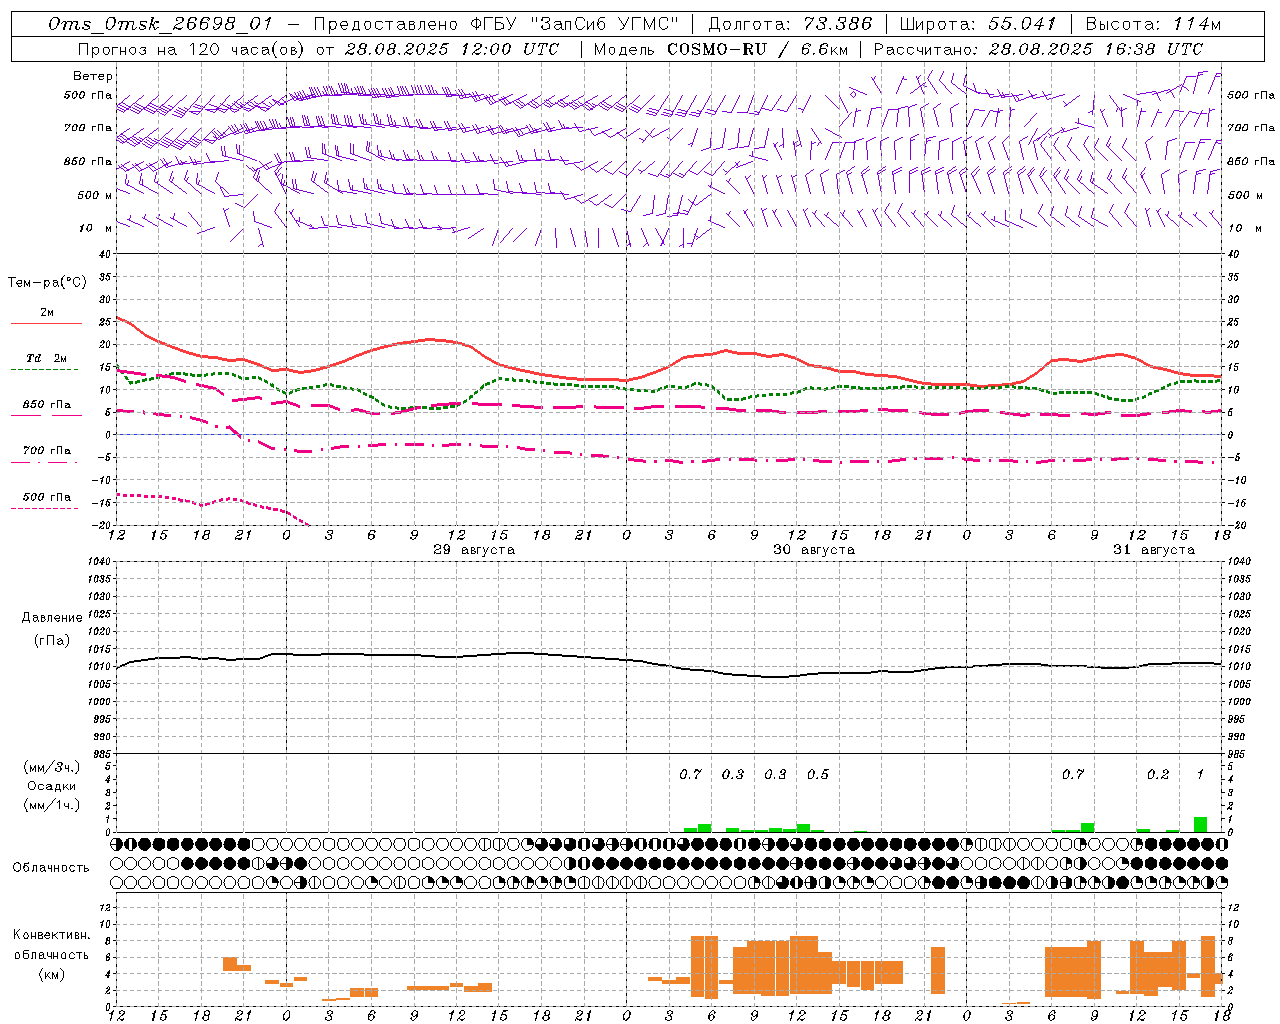Click the Долгота: 73.386 value
The width and height of the screenshot is (1280, 1024).
(789, 24)
